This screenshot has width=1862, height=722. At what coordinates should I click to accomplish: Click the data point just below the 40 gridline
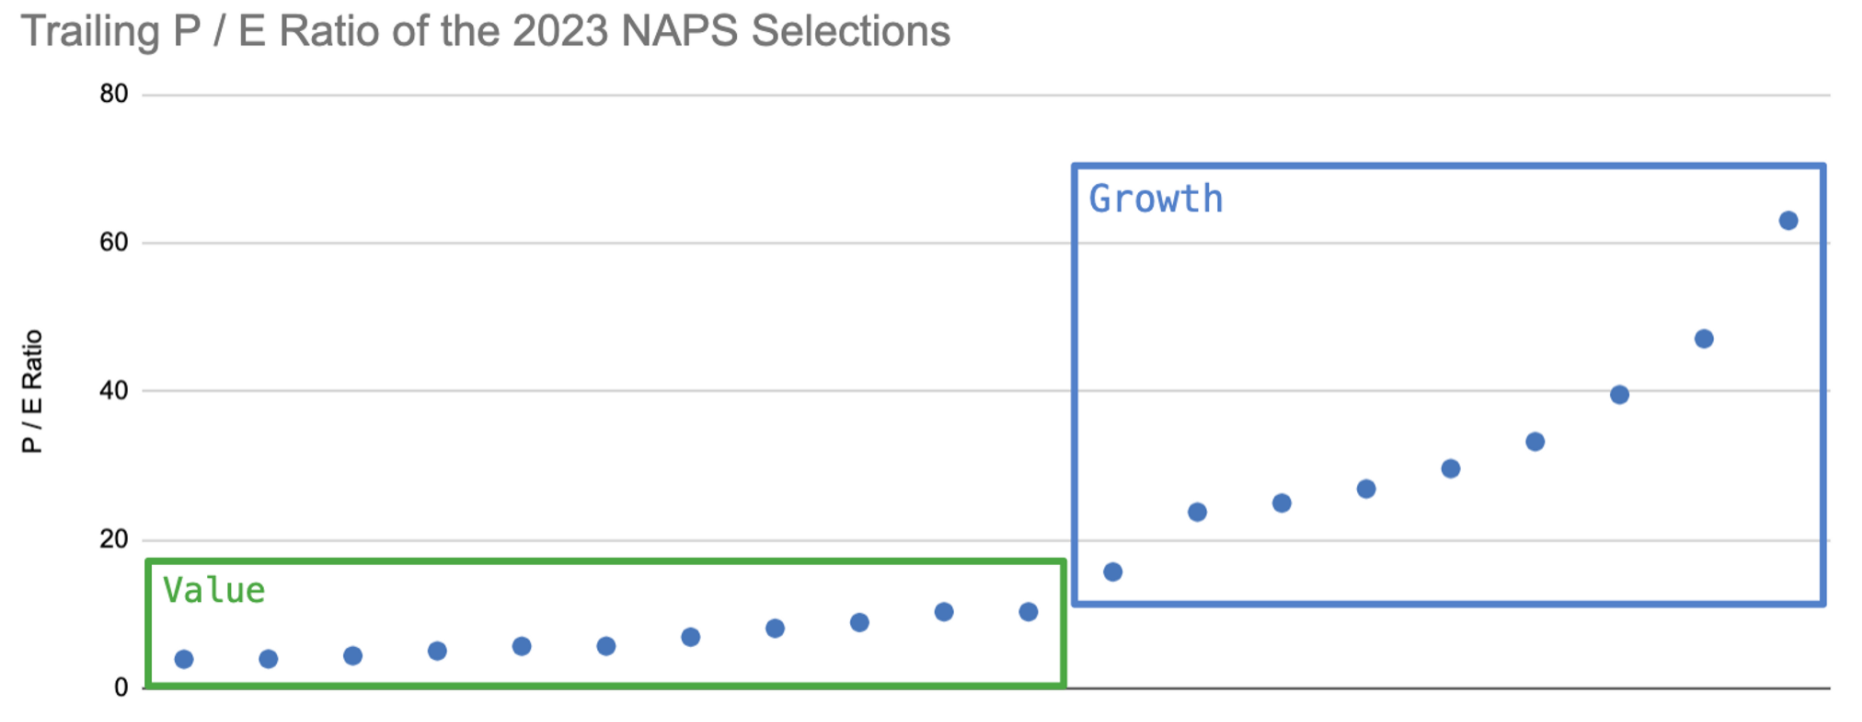(x=1620, y=395)
